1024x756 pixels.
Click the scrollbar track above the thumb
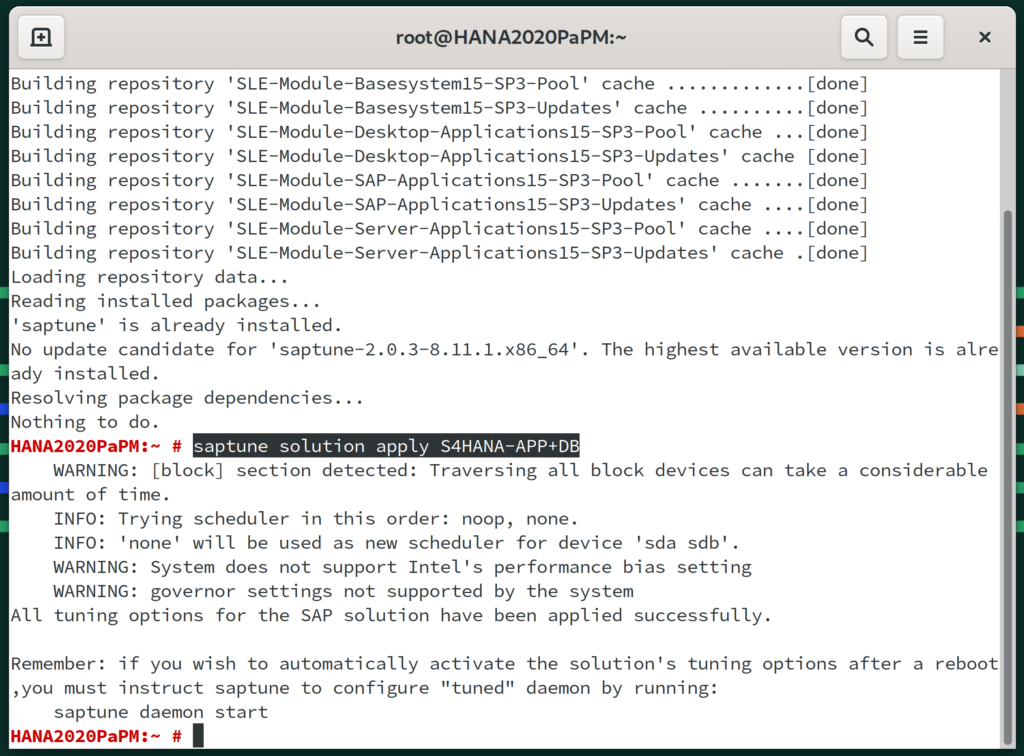(1007, 140)
